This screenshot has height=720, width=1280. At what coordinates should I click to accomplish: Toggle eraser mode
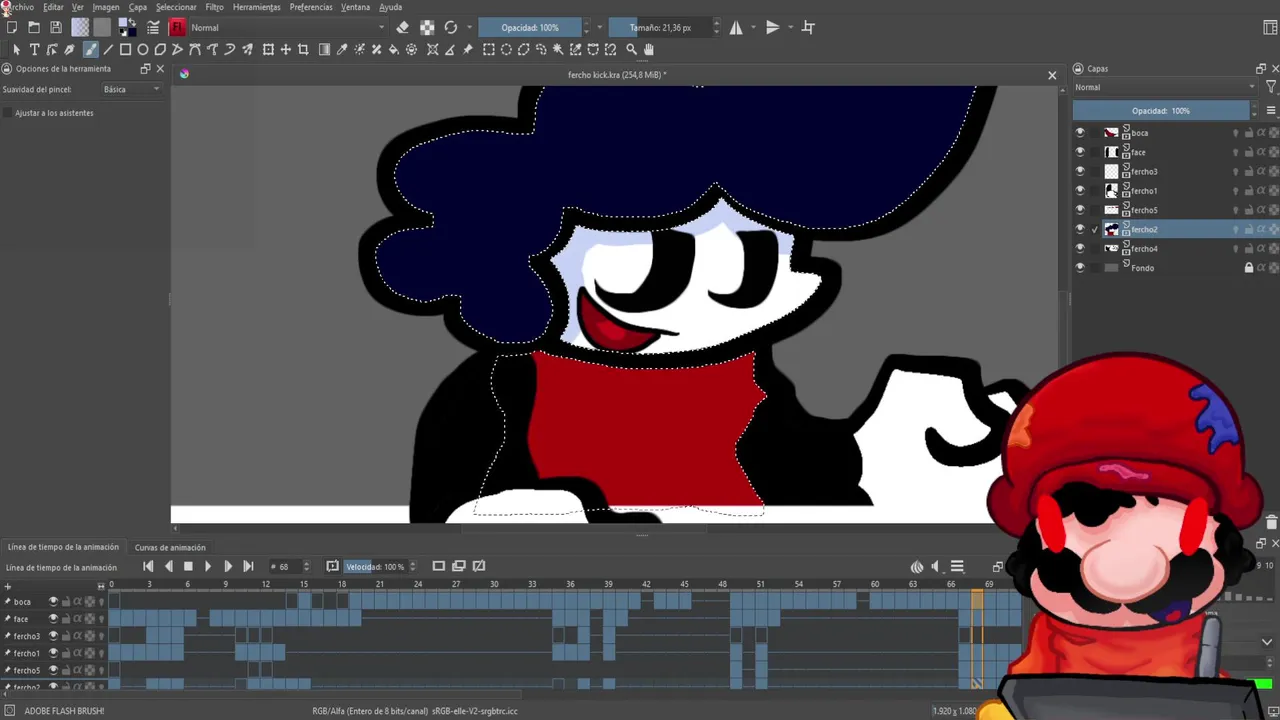coord(402,27)
